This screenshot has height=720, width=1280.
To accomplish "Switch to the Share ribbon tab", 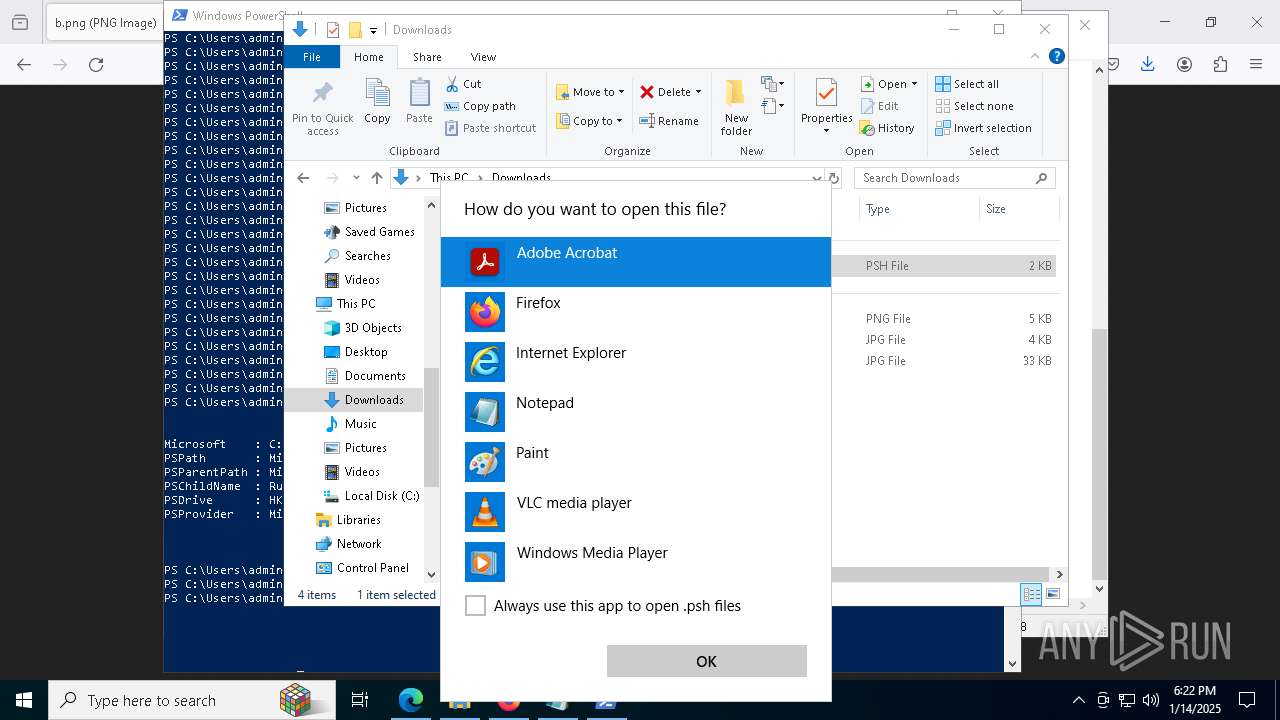I will tap(427, 57).
